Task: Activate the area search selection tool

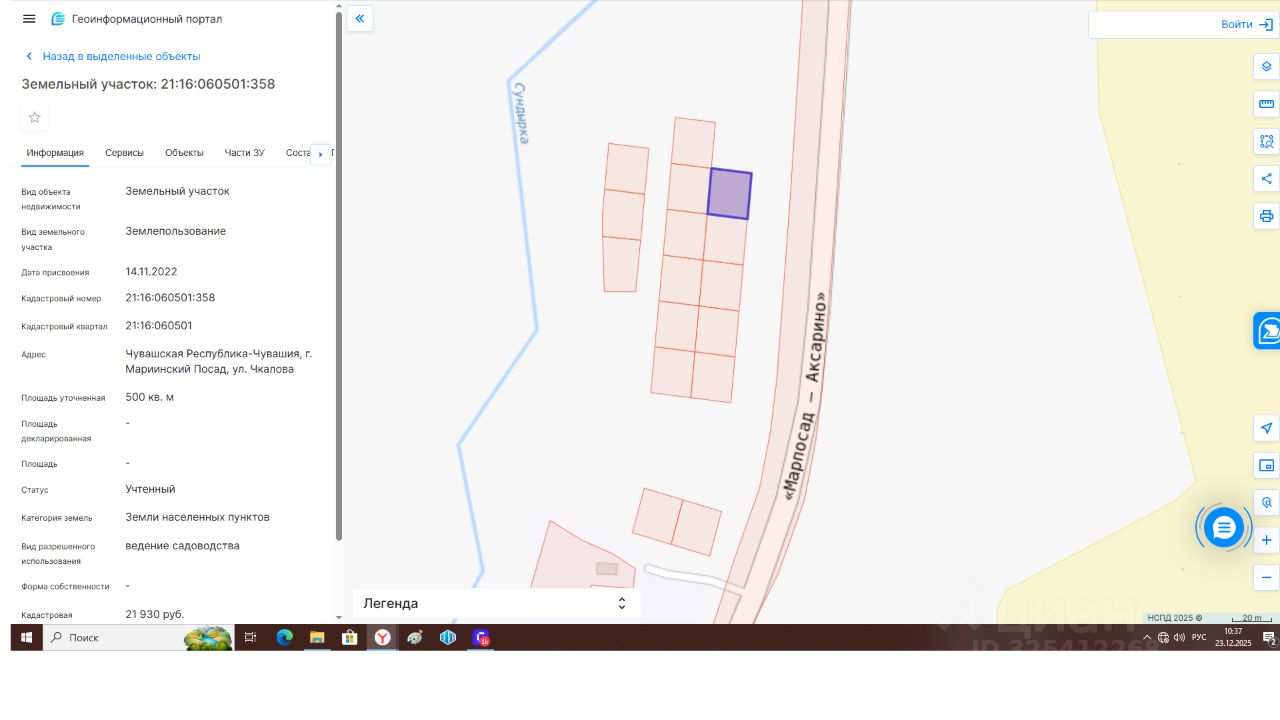Action: [x=1266, y=142]
